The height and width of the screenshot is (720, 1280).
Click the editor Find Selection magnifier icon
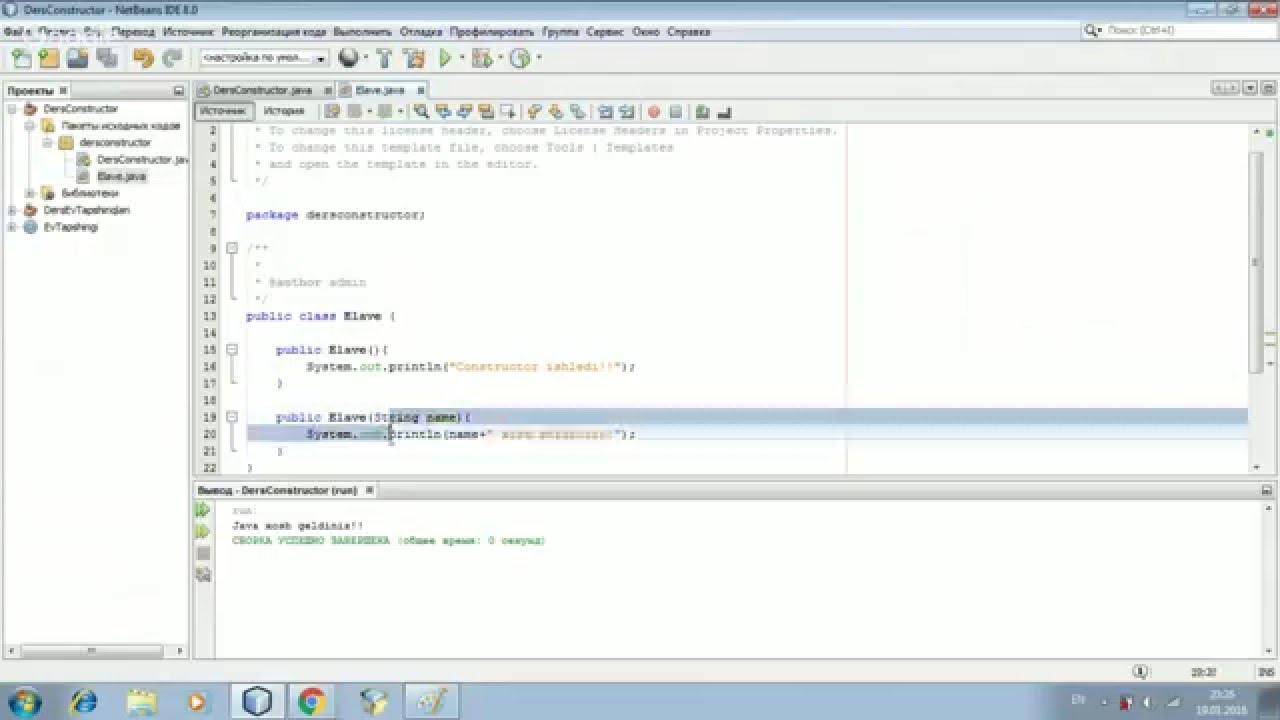click(421, 111)
